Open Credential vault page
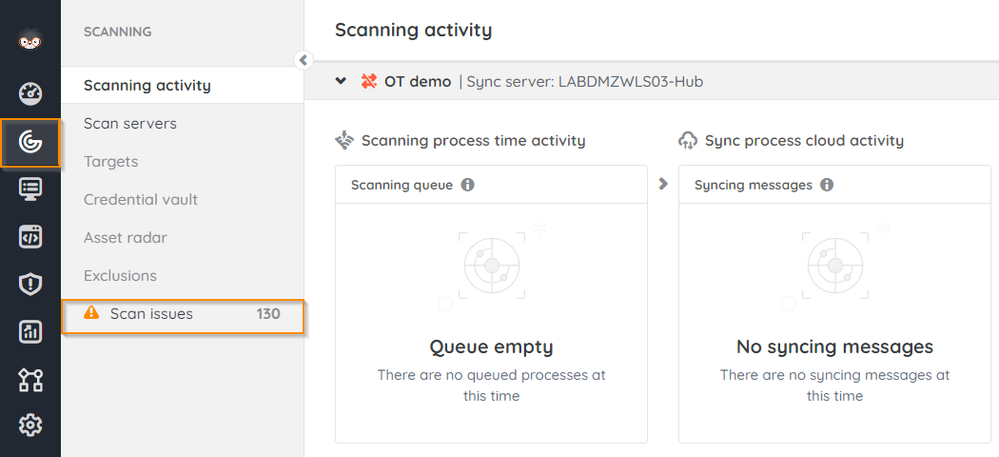This screenshot has height=457, width=999. tap(141, 199)
